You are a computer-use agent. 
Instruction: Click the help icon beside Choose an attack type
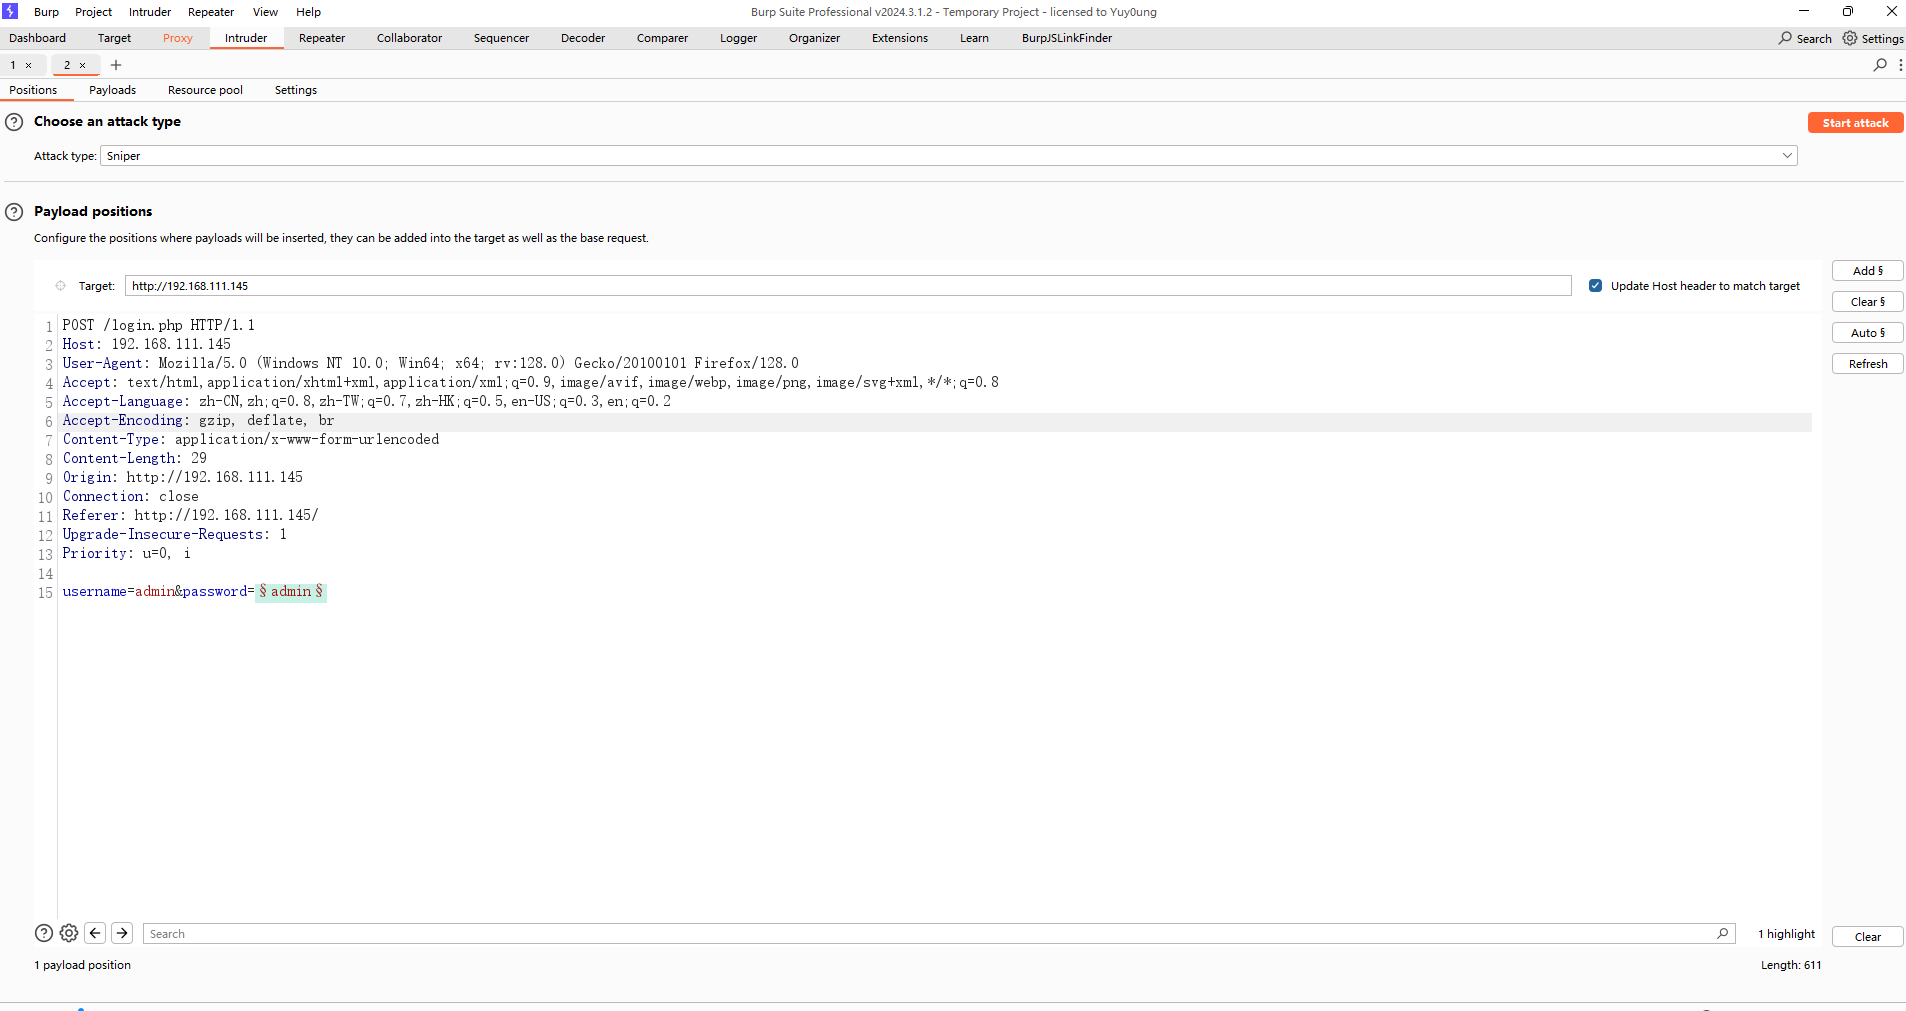click(x=14, y=122)
